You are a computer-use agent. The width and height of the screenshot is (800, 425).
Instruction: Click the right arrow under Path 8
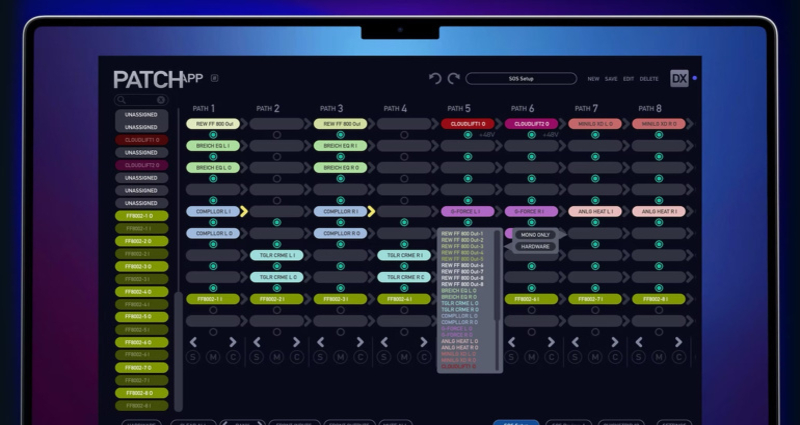point(679,342)
